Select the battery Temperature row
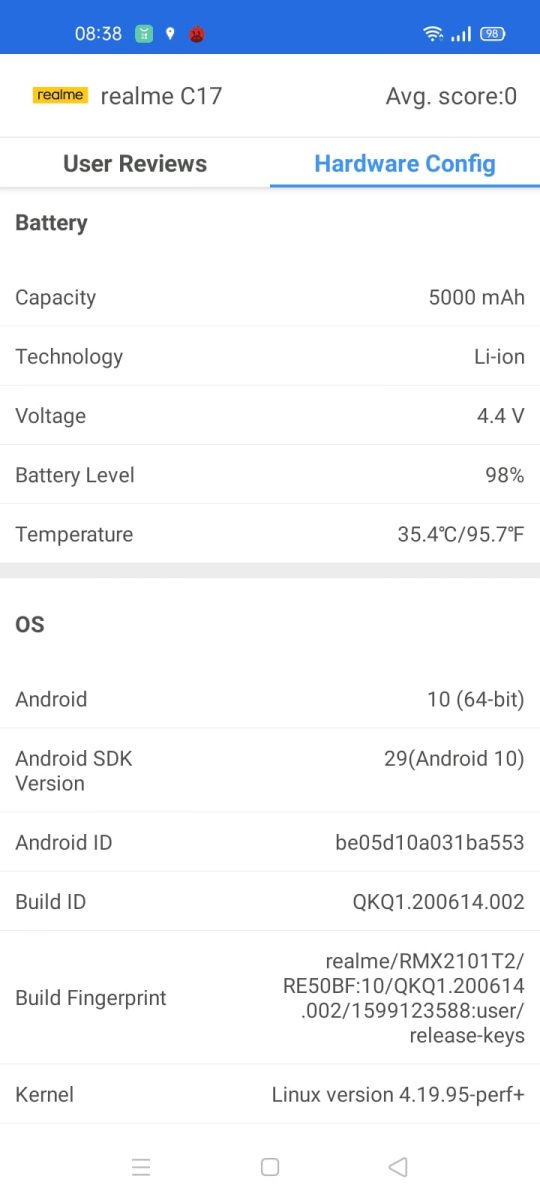The image size is (540, 1200). tap(270, 534)
